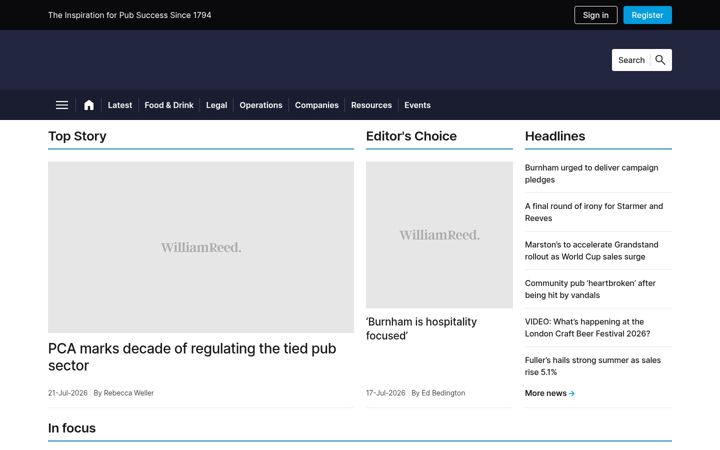Image resolution: width=720 pixels, height=450 pixels.
Task: Open ''Burnham is hospitality focused'' article
Action: pos(422,328)
